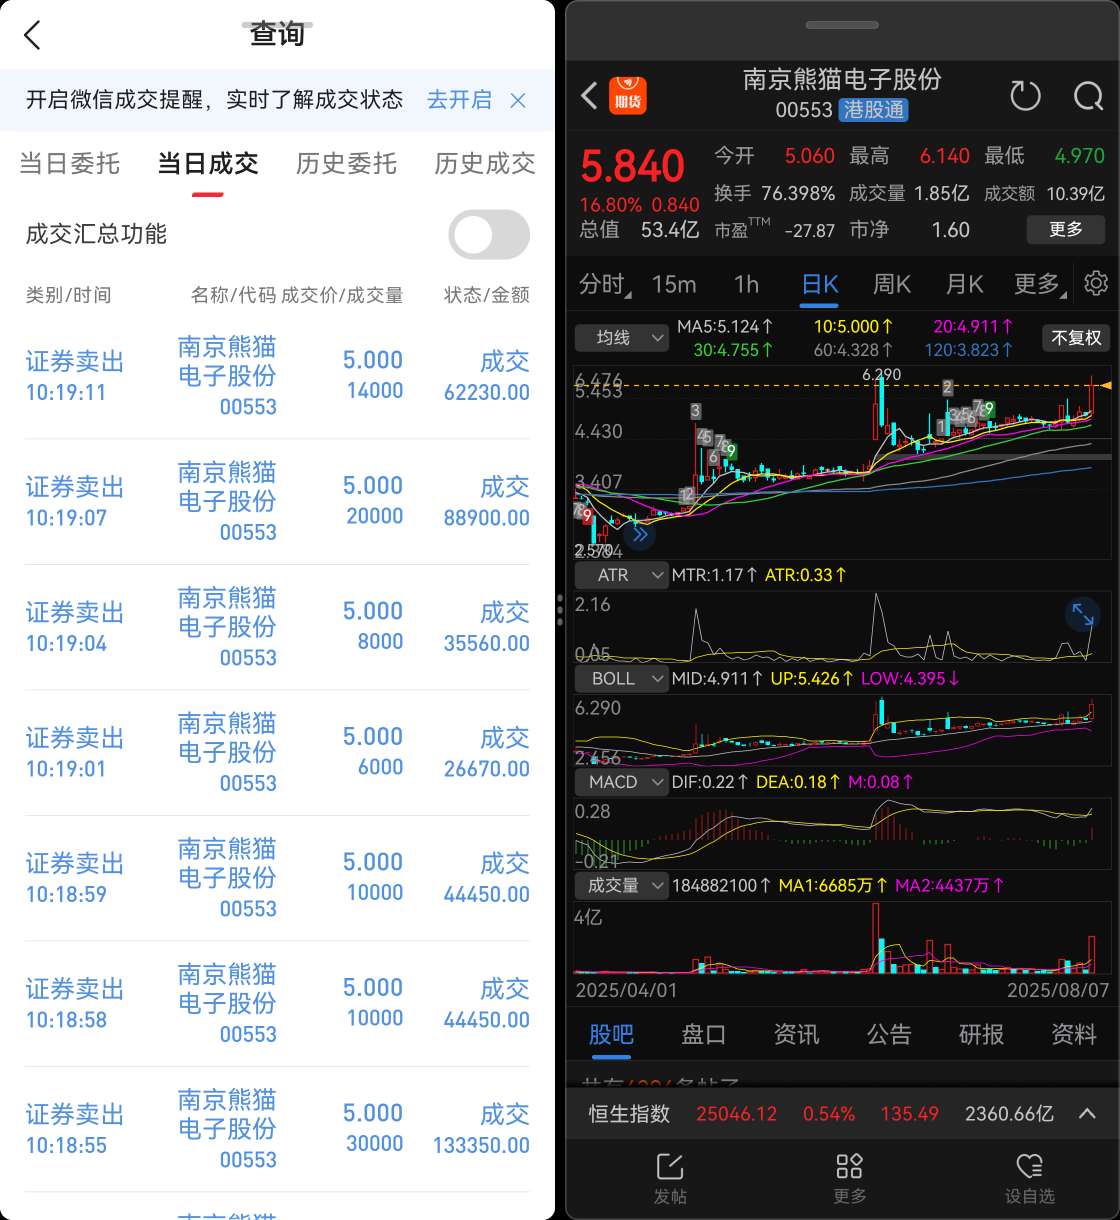Tap the 港股通 badge

click(874, 110)
